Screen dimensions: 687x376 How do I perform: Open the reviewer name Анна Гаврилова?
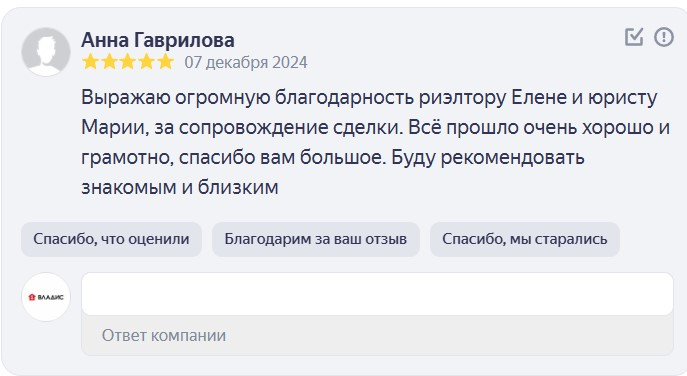158,40
